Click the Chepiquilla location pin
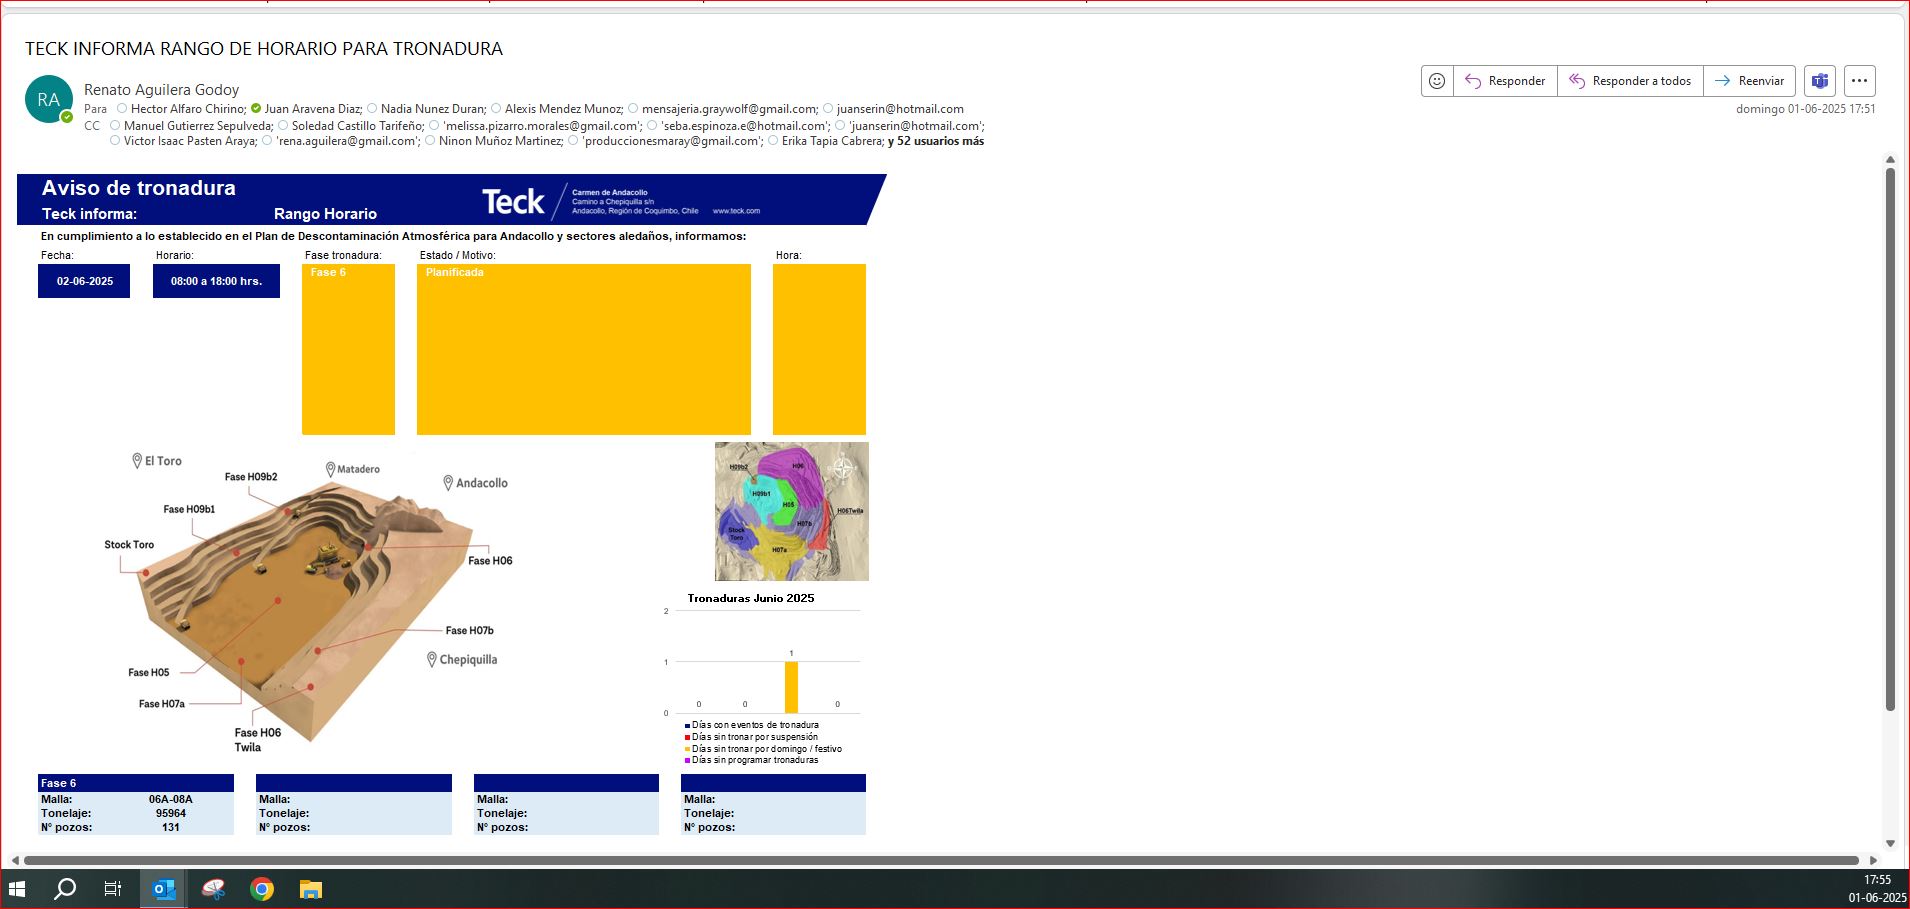The image size is (1910, 909). click(x=432, y=660)
